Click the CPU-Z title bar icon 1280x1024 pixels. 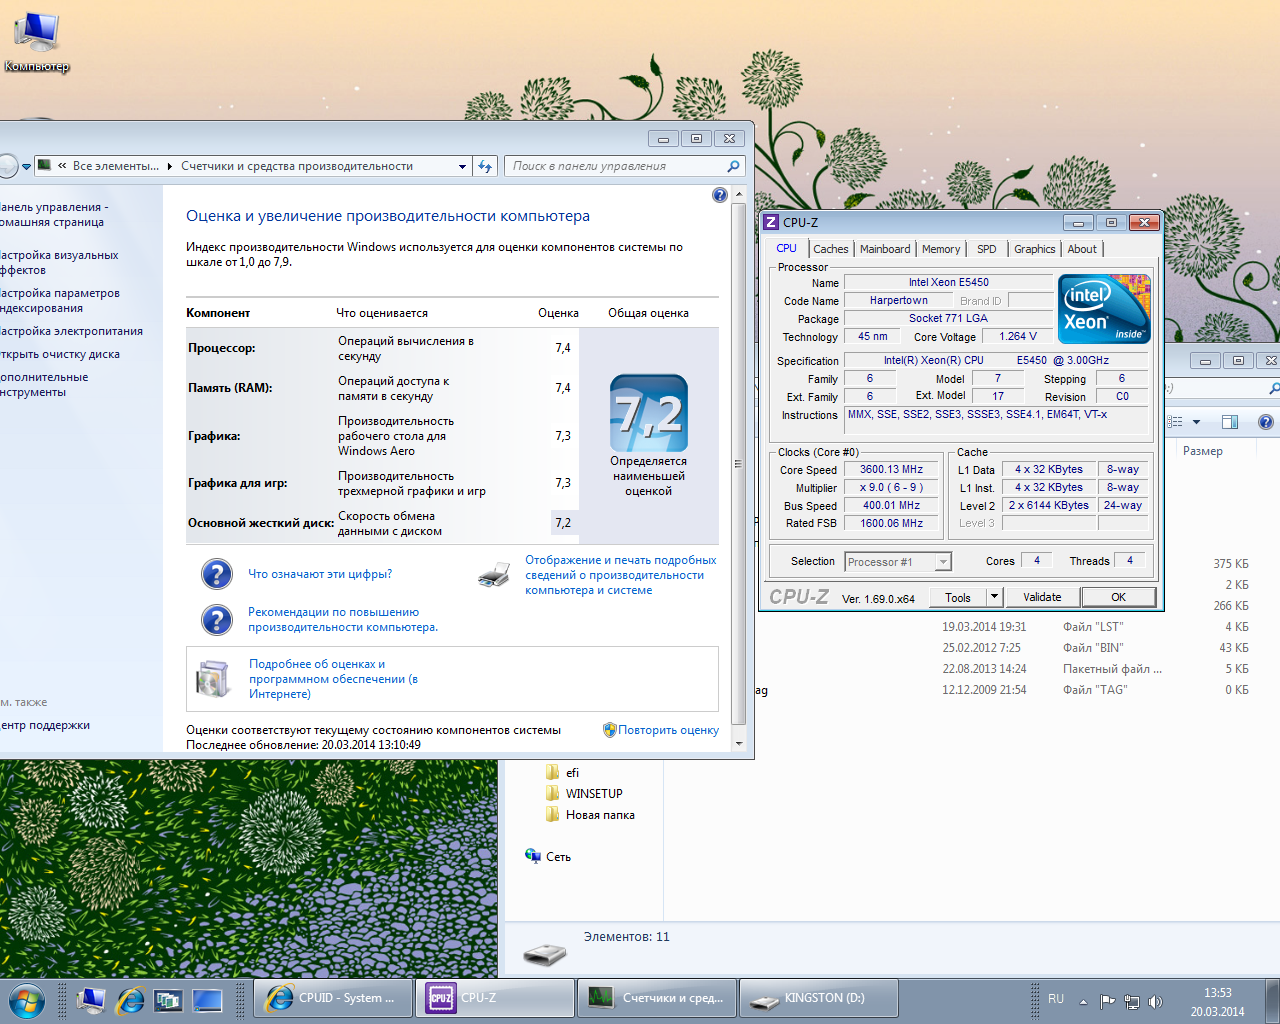pos(771,222)
